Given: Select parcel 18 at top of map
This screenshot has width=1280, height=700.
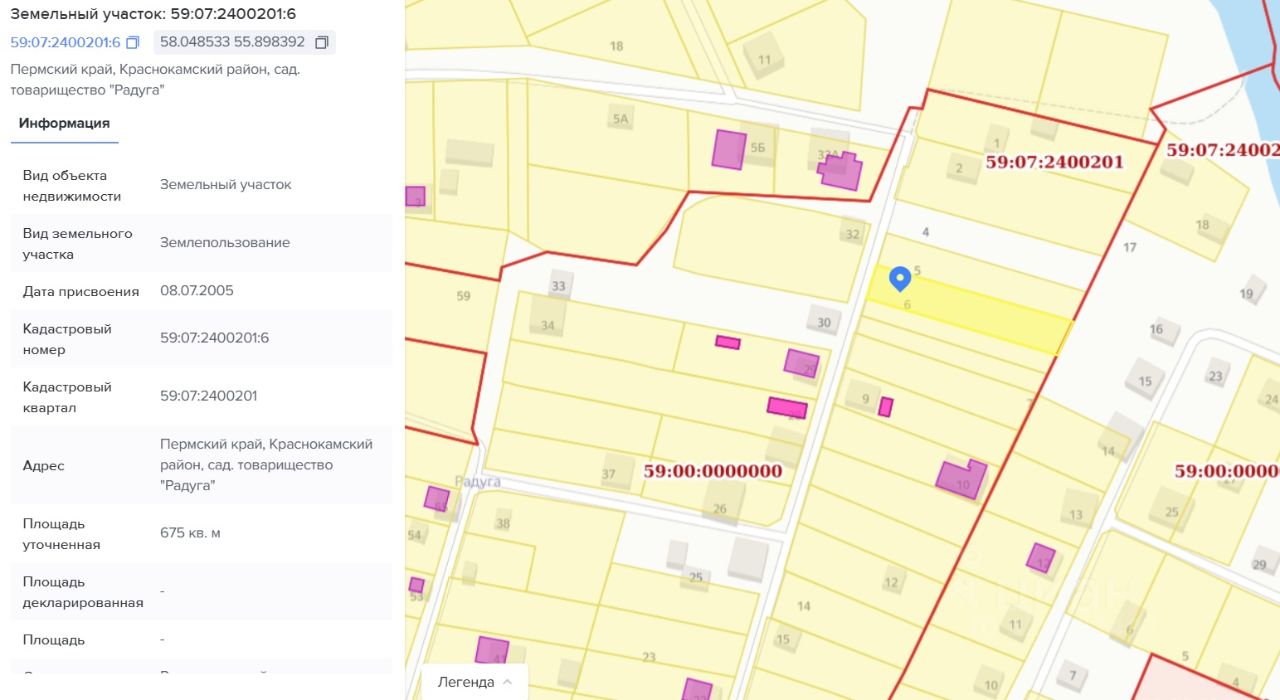Looking at the screenshot, I should [617, 46].
